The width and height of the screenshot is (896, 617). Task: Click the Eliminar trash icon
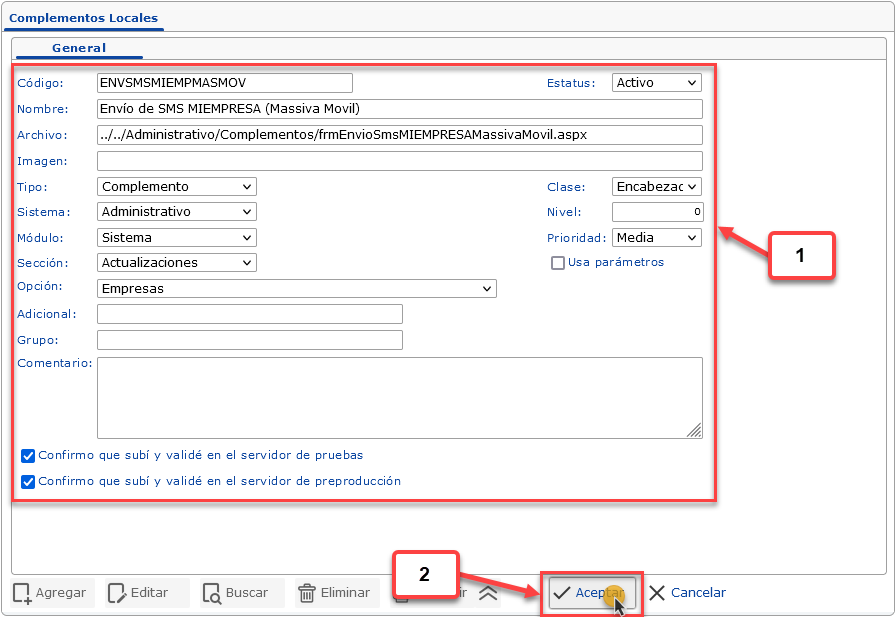[307, 593]
